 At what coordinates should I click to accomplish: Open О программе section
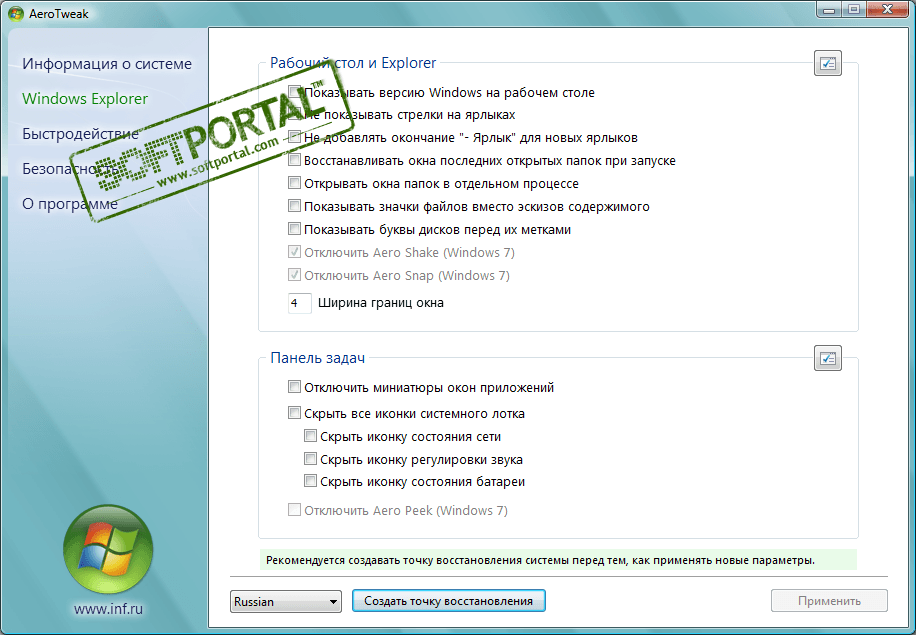(x=70, y=204)
